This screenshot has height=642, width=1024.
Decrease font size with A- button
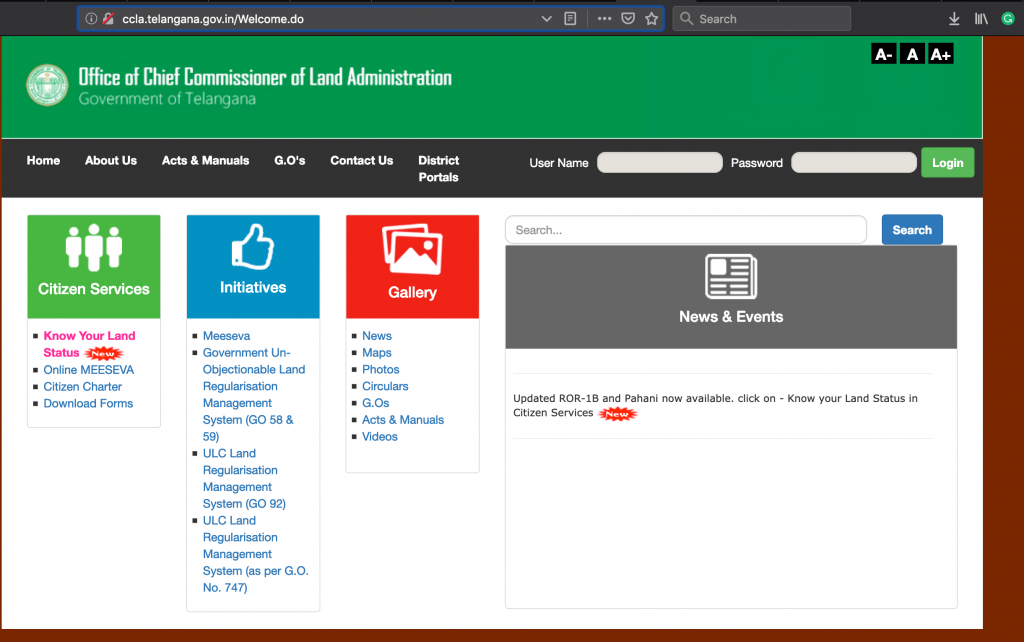[884, 54]
